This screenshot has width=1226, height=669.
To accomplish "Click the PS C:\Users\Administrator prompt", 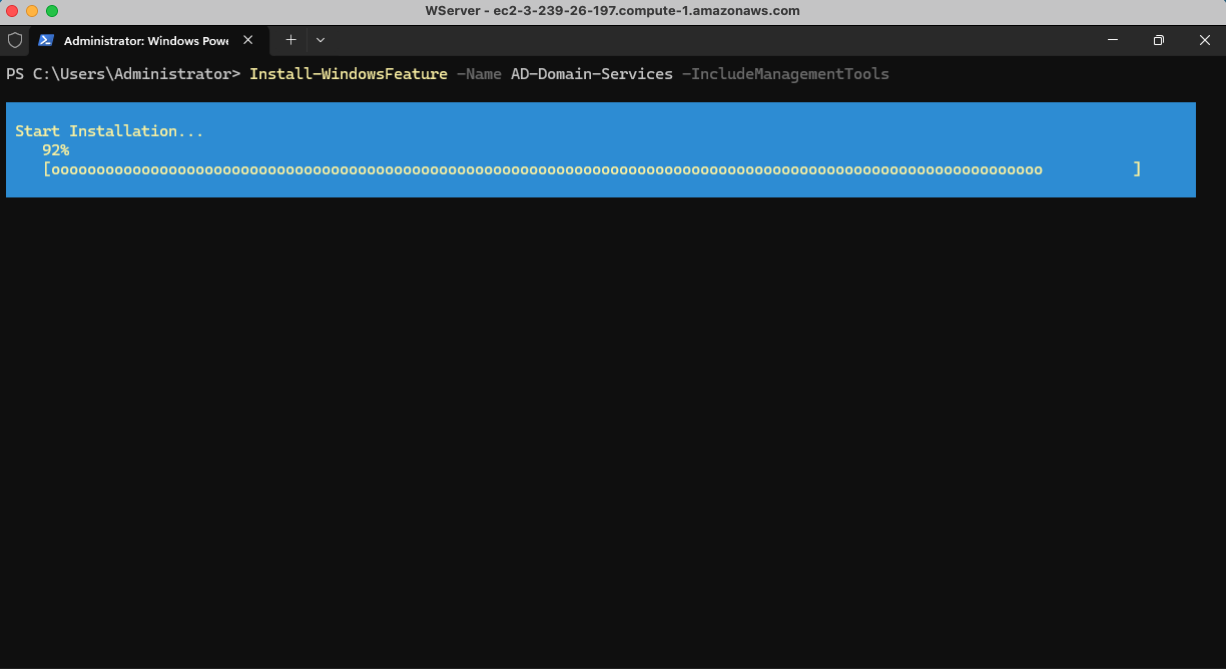I will (123, 74).
